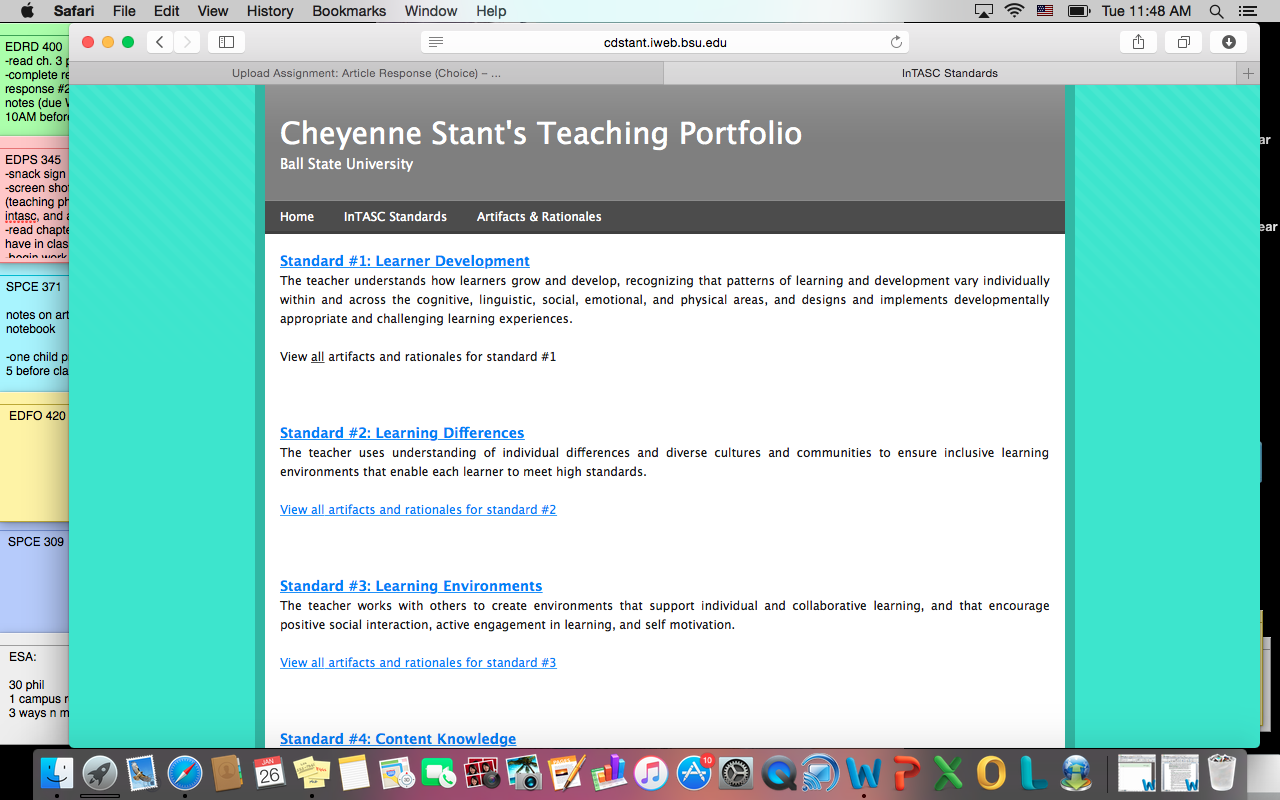This screenshot has height=800, width=1280.
Task: Show all tabs overview button
Action: pos(1183,42)
